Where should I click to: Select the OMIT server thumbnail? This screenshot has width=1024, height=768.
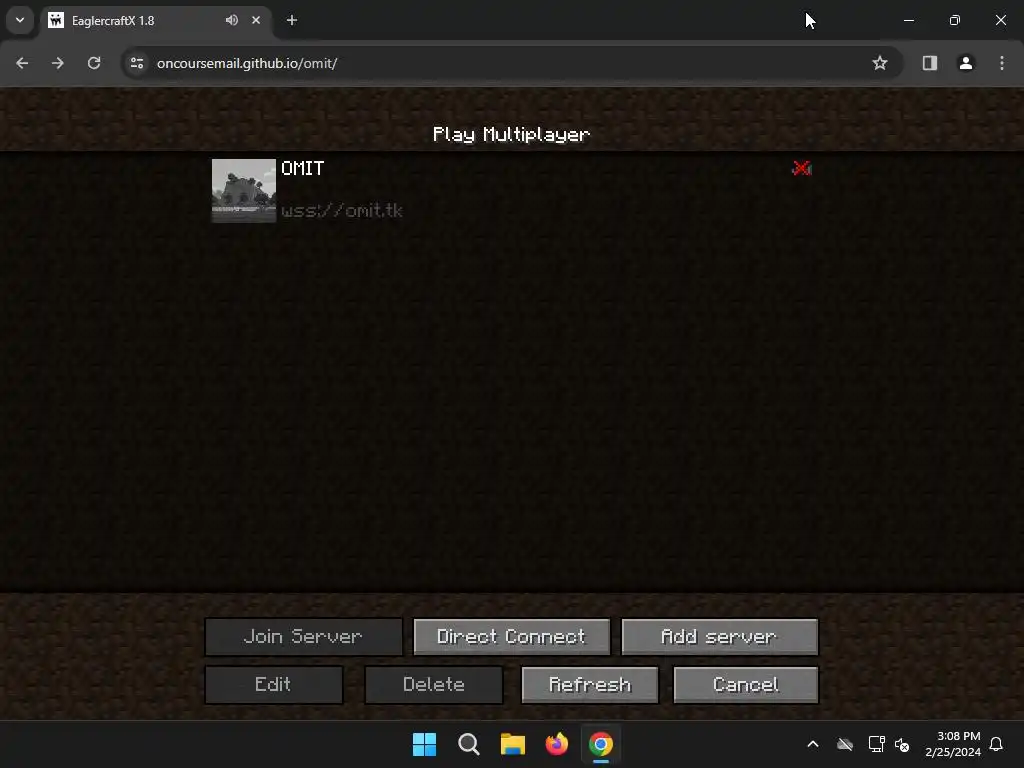(244, 191)
